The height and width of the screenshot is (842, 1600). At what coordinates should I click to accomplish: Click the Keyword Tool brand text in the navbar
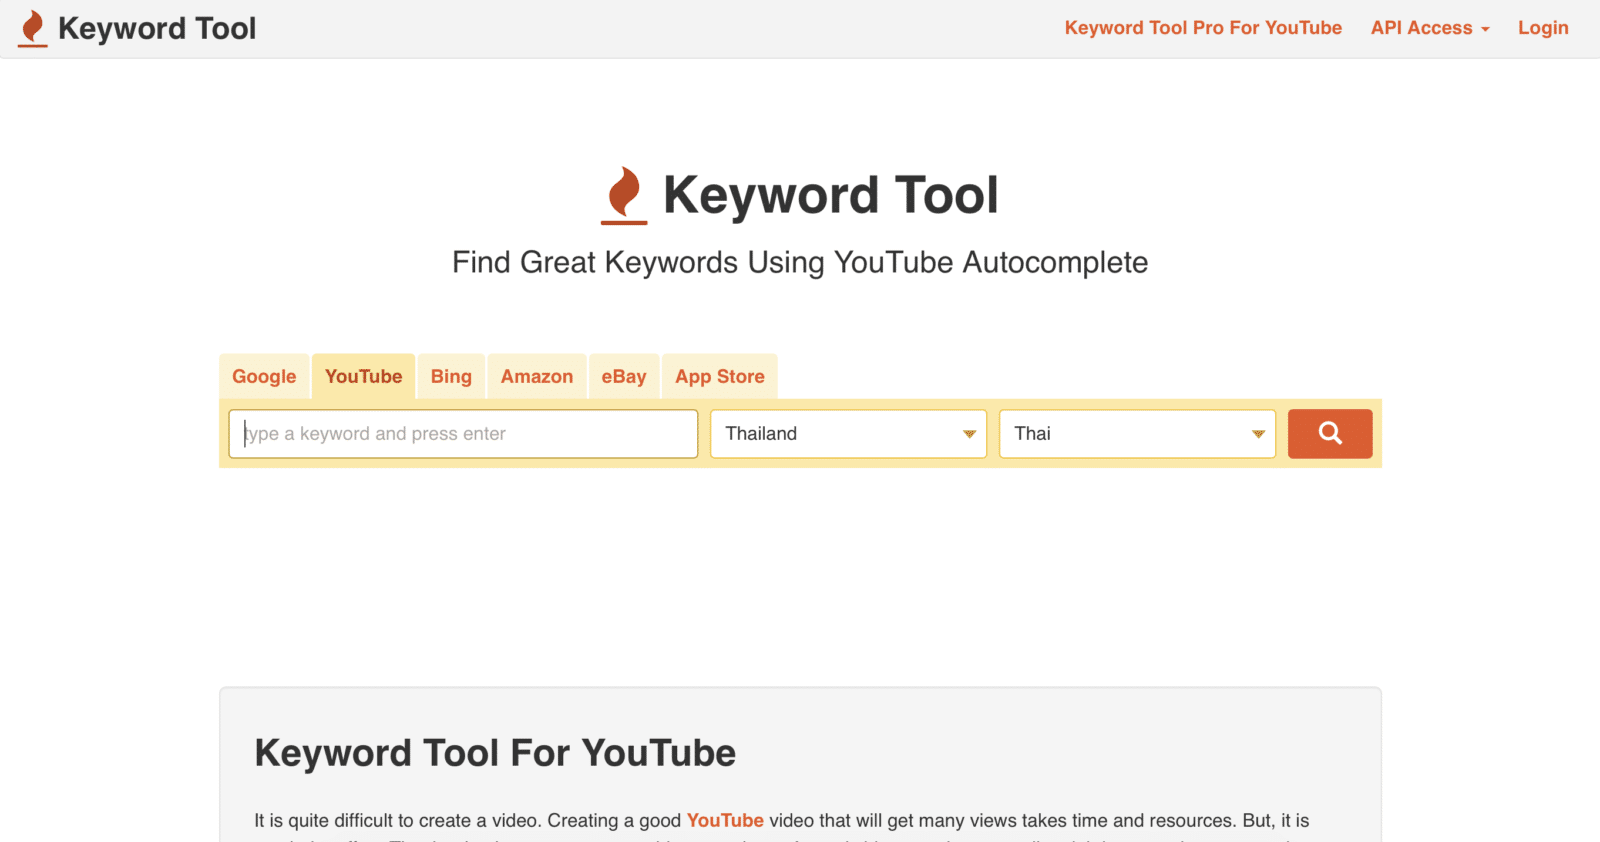coord(157,28)
